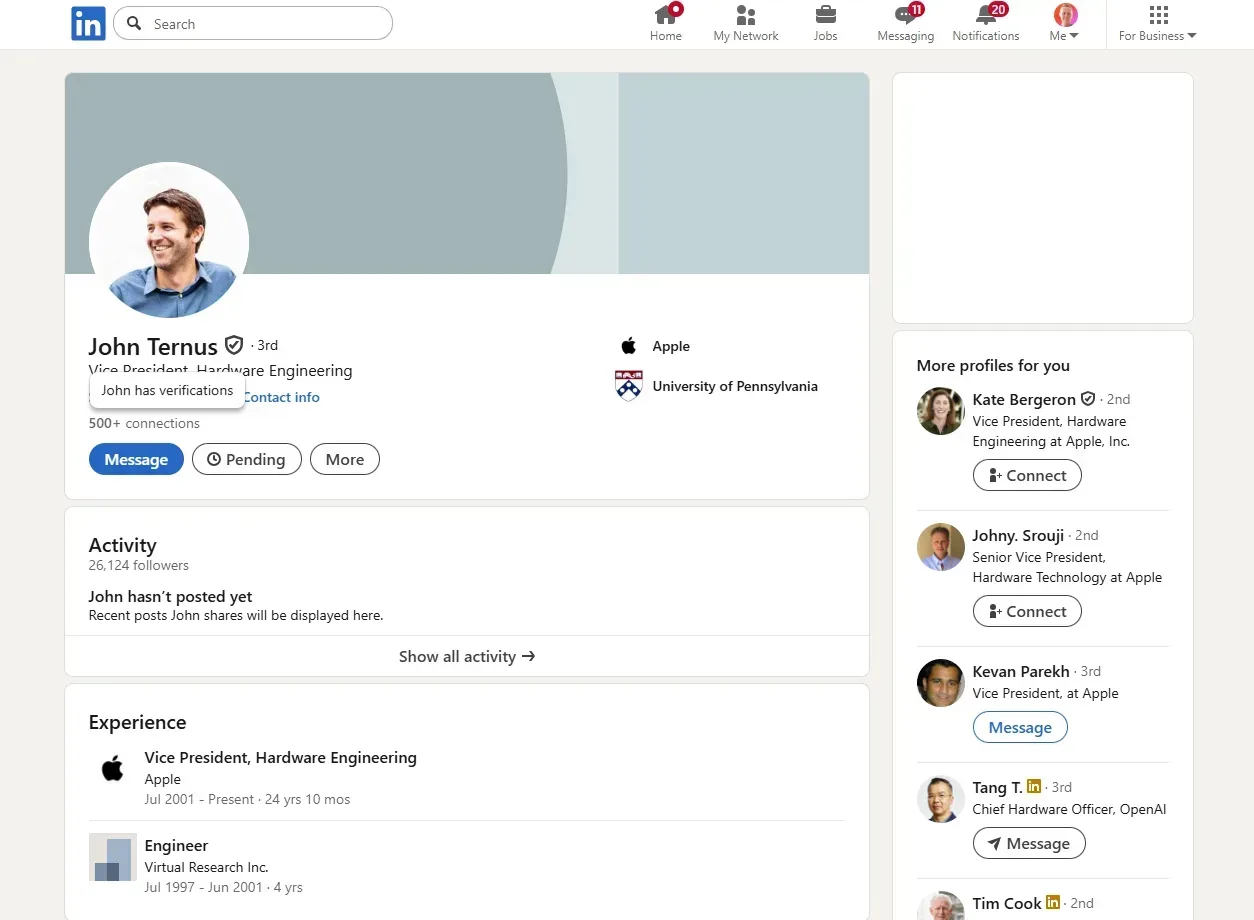Connect with Johny Srouji

pos(1027,612)
